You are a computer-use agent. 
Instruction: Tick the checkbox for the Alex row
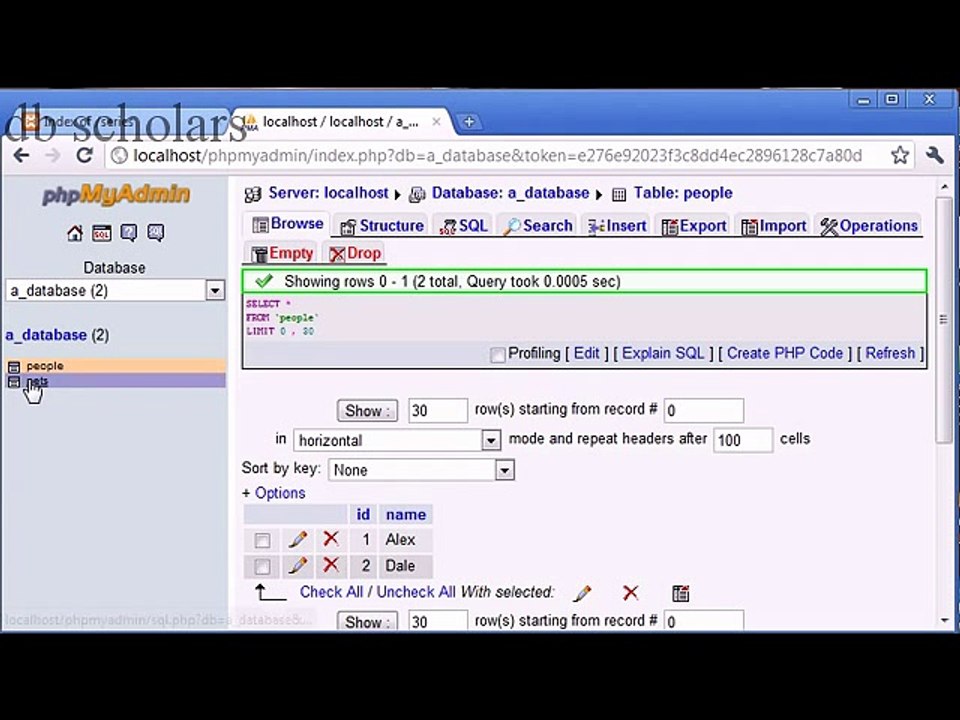262,541
